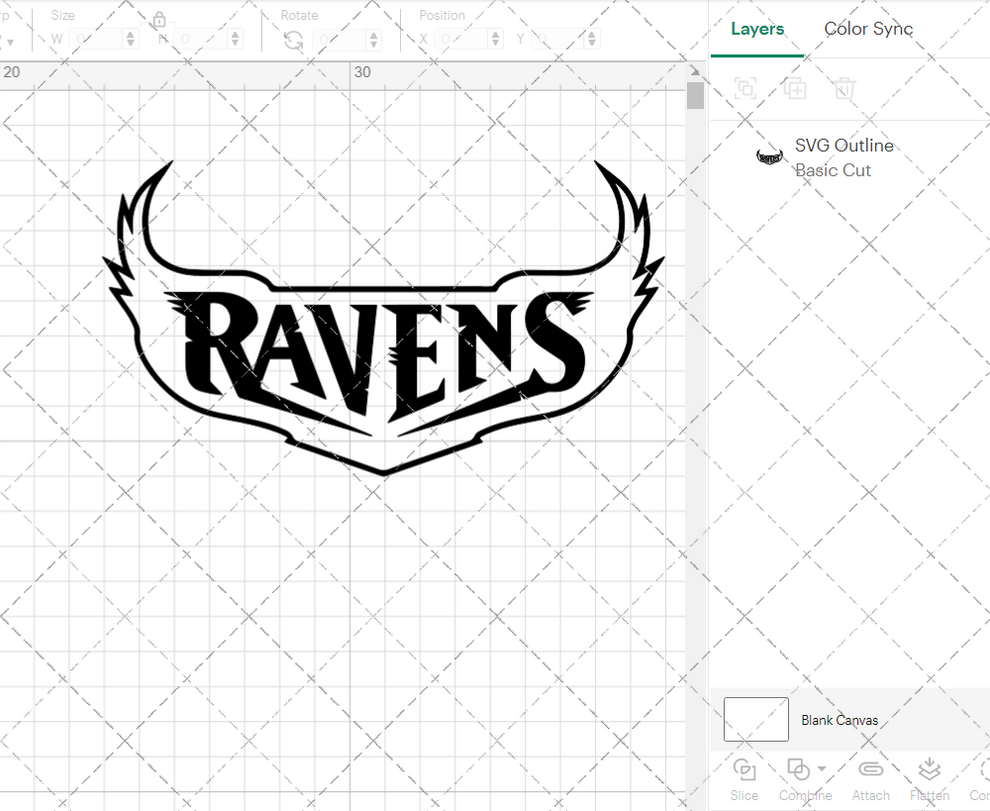Click the Blank Canvas label
Image resolution: width=990 pixels, height=811 pixels.
click(839, 720)
